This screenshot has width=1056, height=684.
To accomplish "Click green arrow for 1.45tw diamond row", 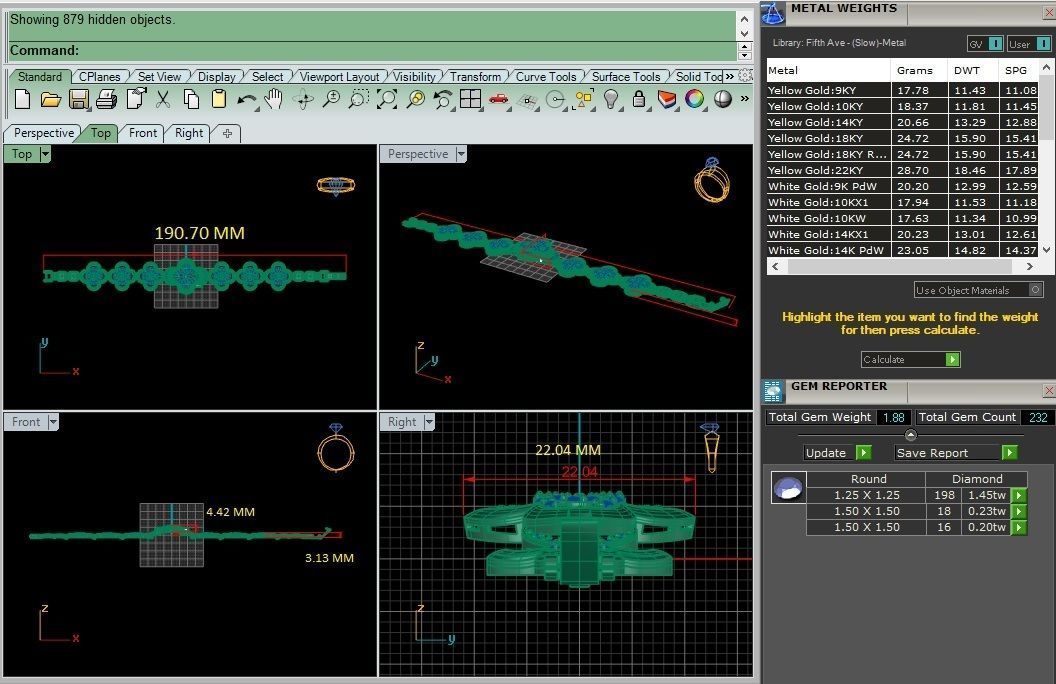I will 1020,495.
